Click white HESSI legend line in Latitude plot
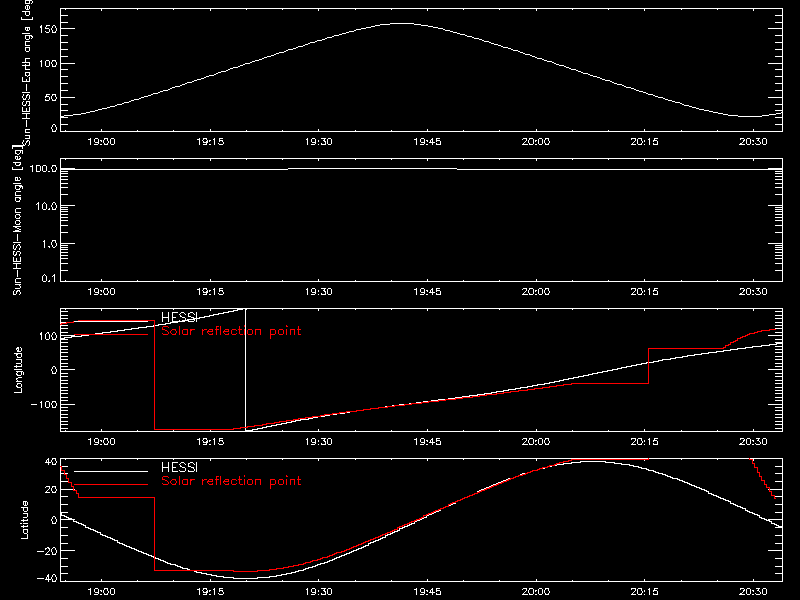This screenshot has height=600, width=800. [111, 471]
